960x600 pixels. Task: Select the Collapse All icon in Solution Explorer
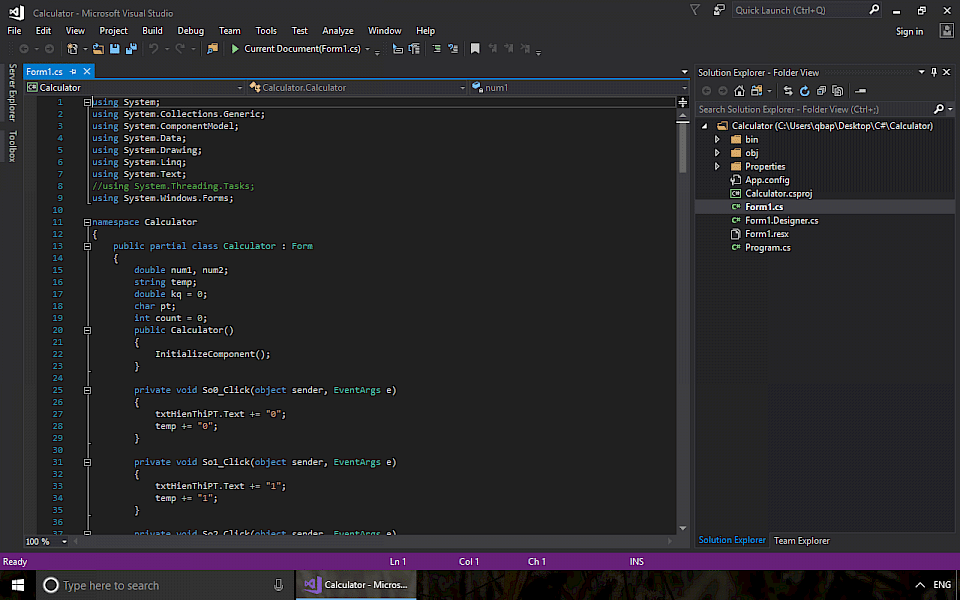click(x=822, y=93)
